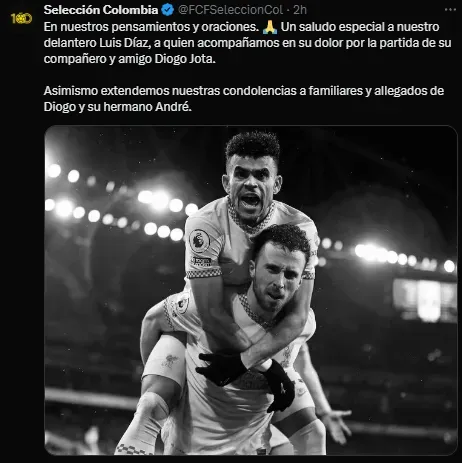Open the black-and-white celebration photo

[x=251, y=290]
